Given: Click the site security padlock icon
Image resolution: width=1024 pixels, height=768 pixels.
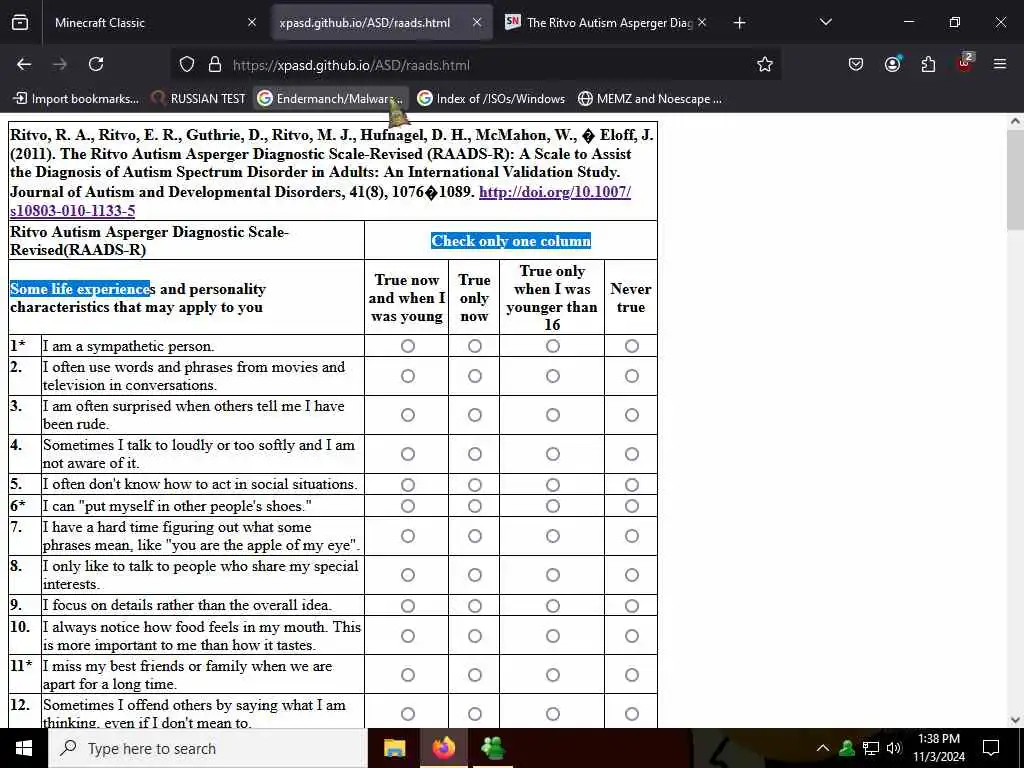Looking at the screenshot, I should 215,65.
